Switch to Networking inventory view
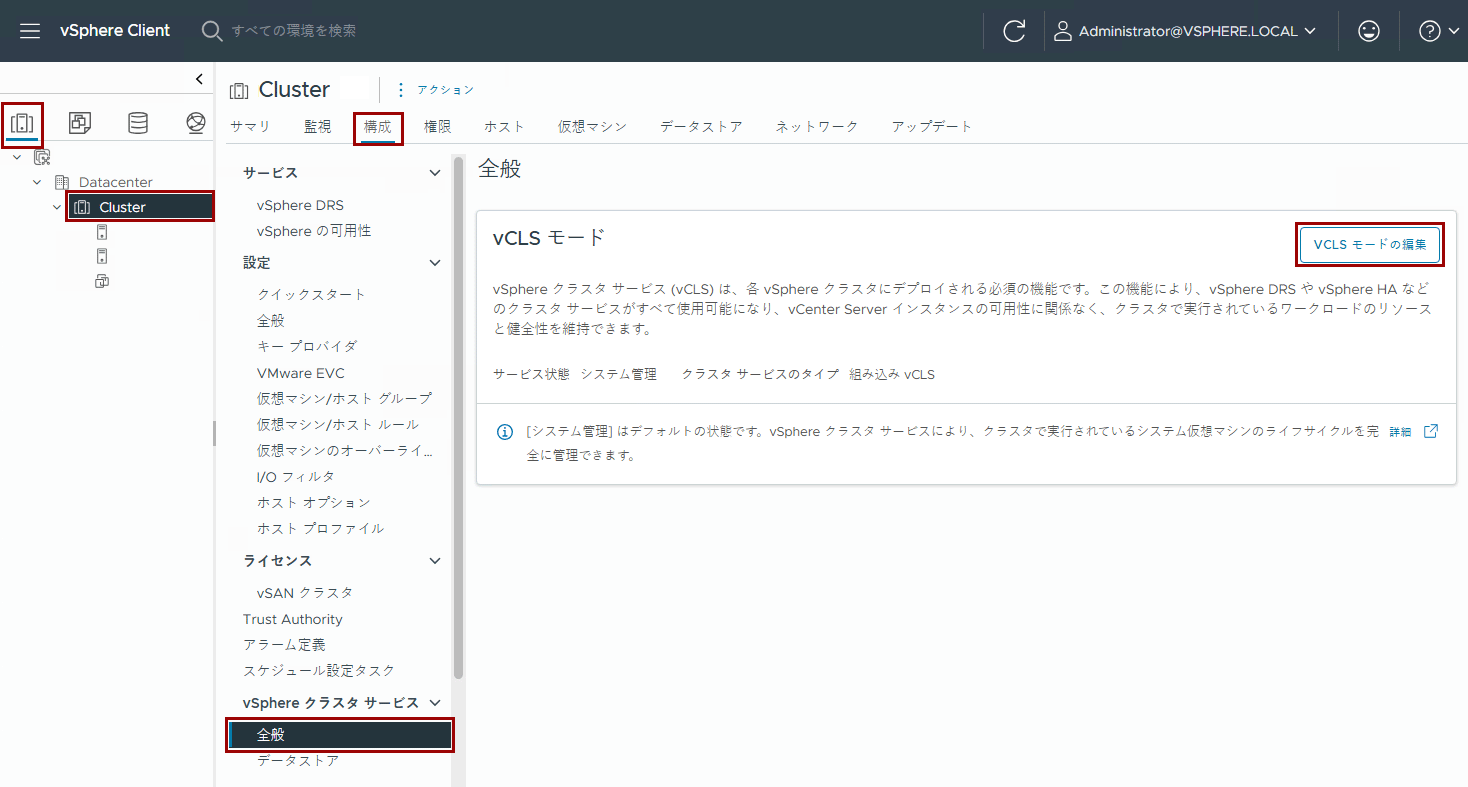 click(196, 123)
